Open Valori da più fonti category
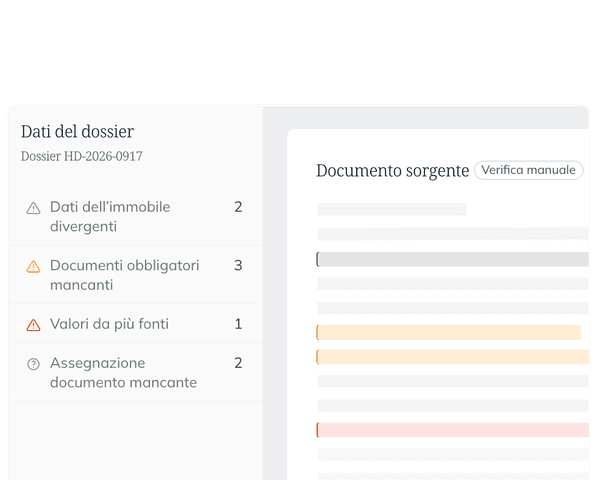 click(135, 324)
